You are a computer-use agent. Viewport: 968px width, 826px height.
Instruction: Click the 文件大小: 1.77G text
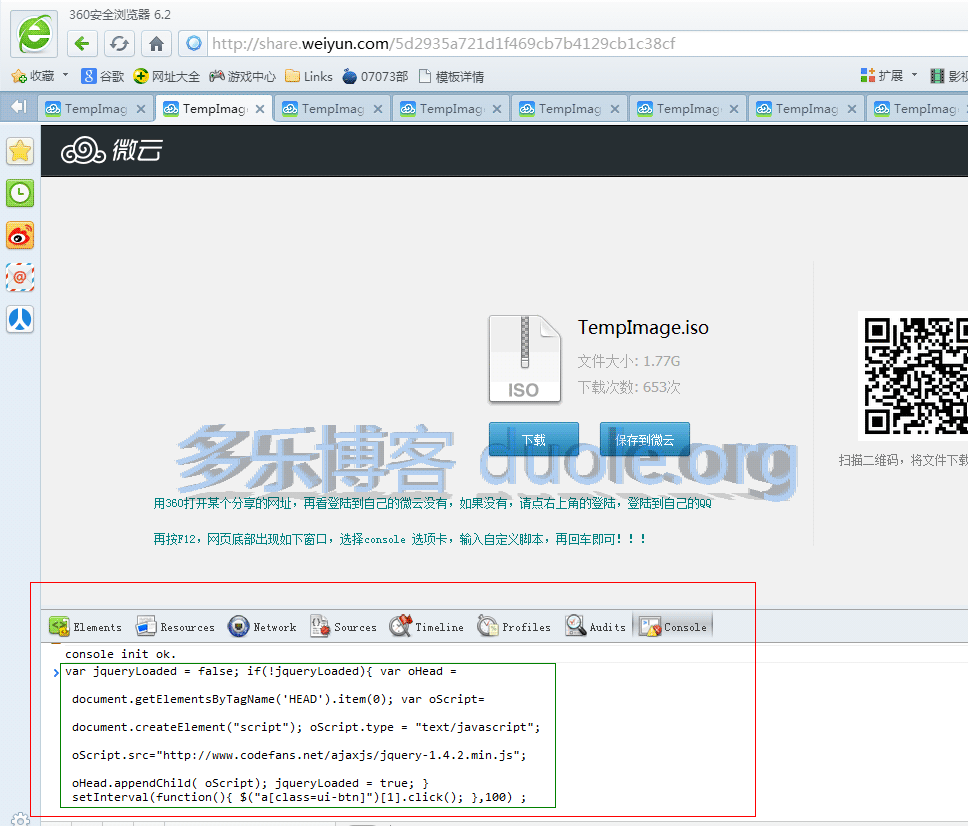click(628, 361)
